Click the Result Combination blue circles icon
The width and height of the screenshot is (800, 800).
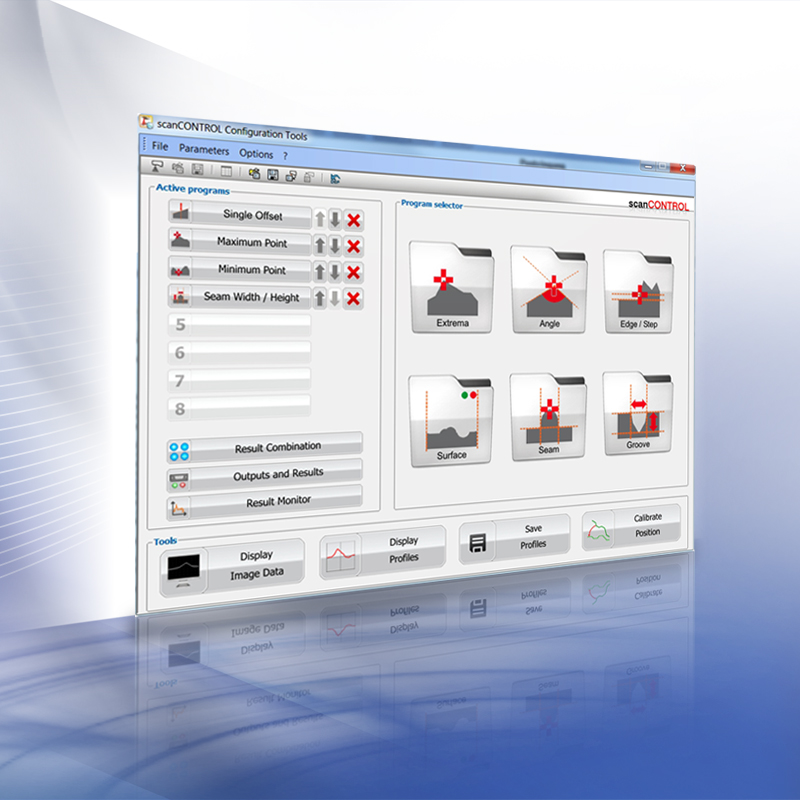pos(179,452)
